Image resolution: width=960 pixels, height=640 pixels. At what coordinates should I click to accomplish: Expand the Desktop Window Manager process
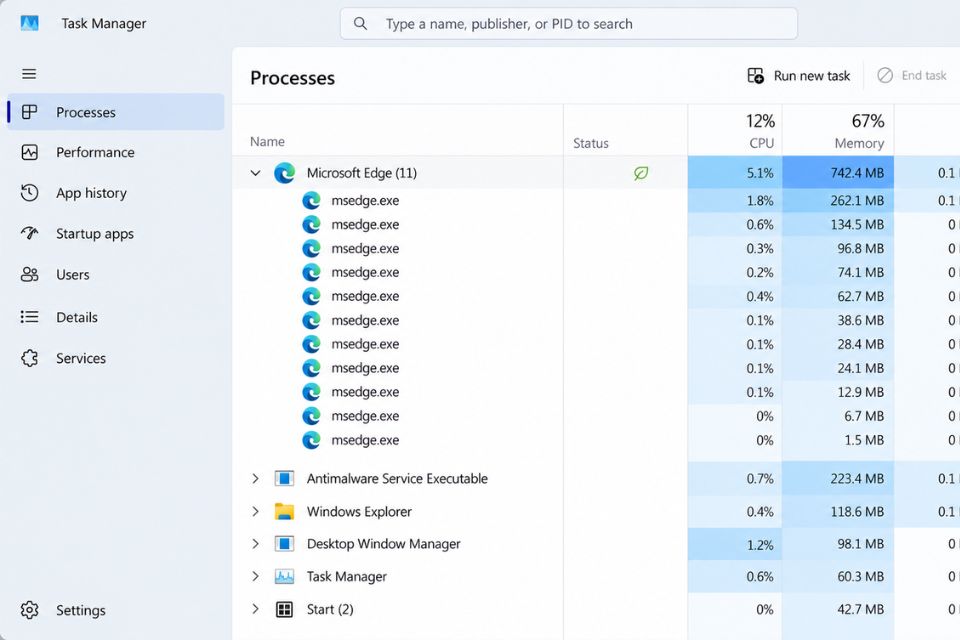click(x=255, y=544)
